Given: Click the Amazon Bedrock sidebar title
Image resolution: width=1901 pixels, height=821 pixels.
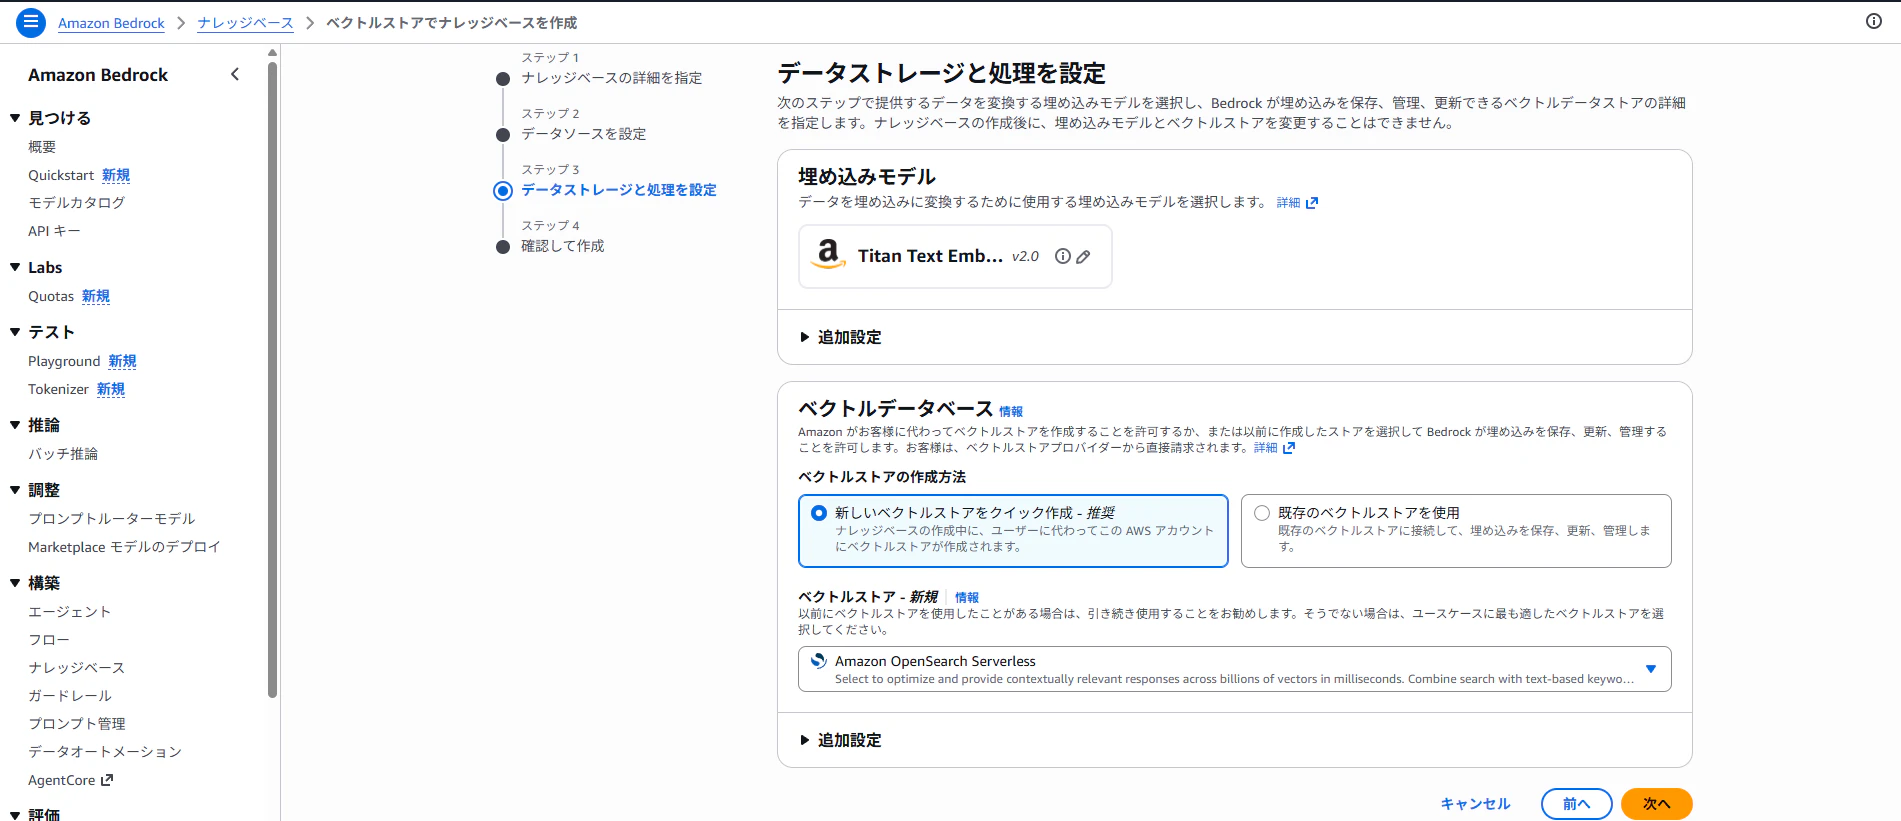Looking at the screenshot, I should (98, 75).
